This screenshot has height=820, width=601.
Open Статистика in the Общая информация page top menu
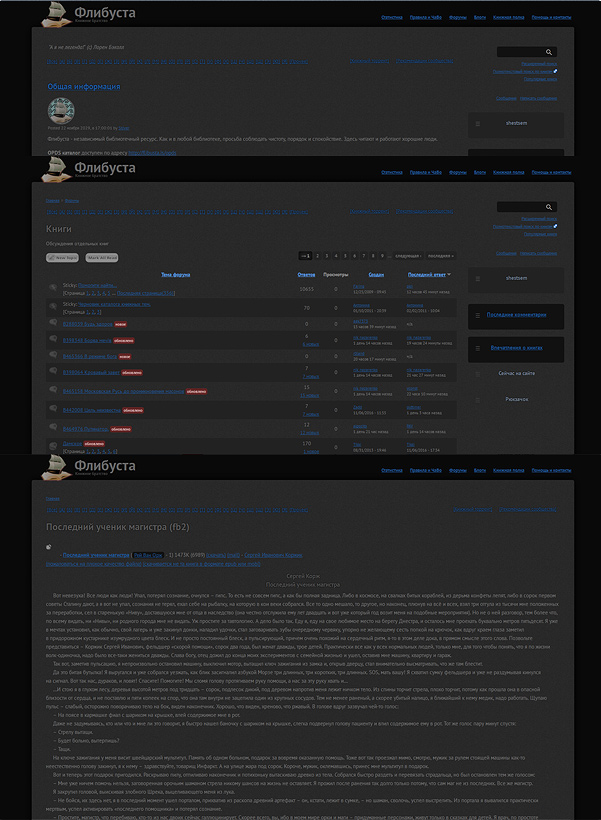click(392, 17)
